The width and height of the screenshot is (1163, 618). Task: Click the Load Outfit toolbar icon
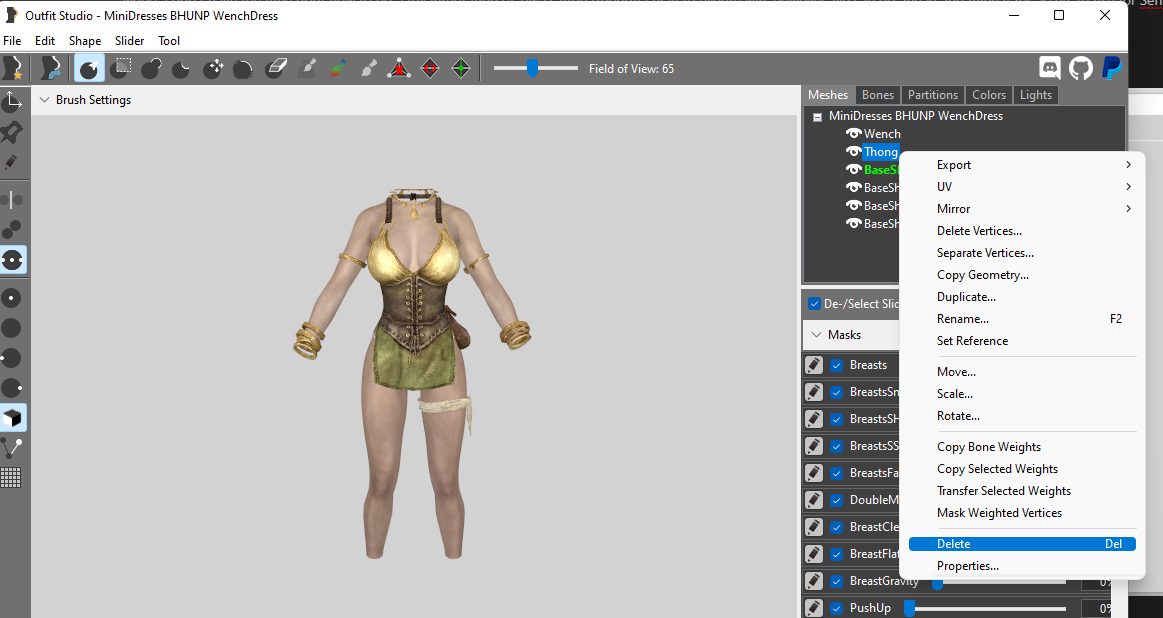[x=50, y=68]
